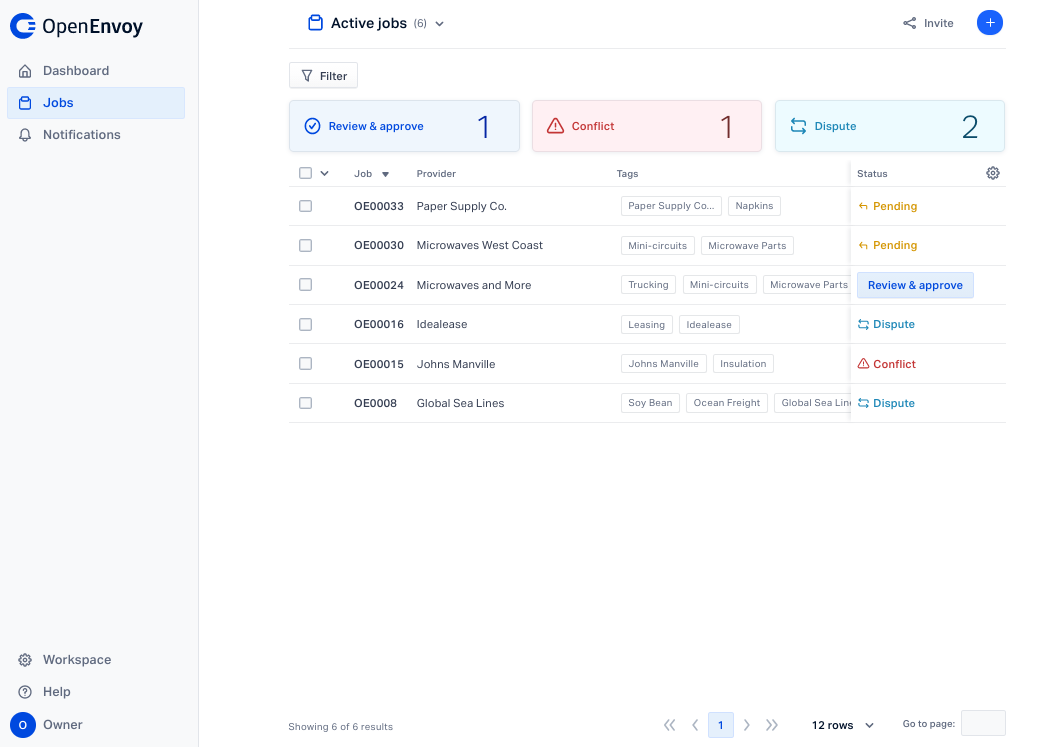1050x747 pixels.
Task: Click Pending status for OE00033
Action: [x=888, y=206]
